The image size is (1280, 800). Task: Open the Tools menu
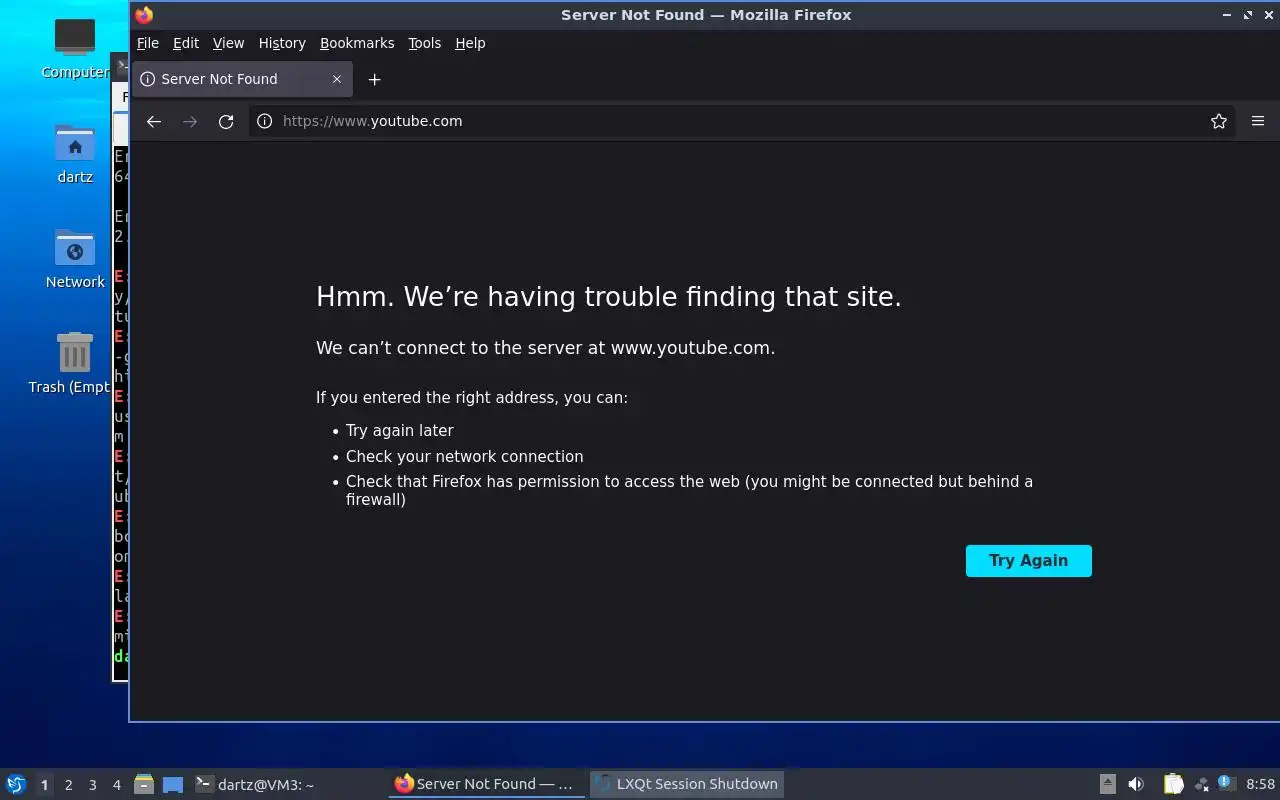click(424, 43)
